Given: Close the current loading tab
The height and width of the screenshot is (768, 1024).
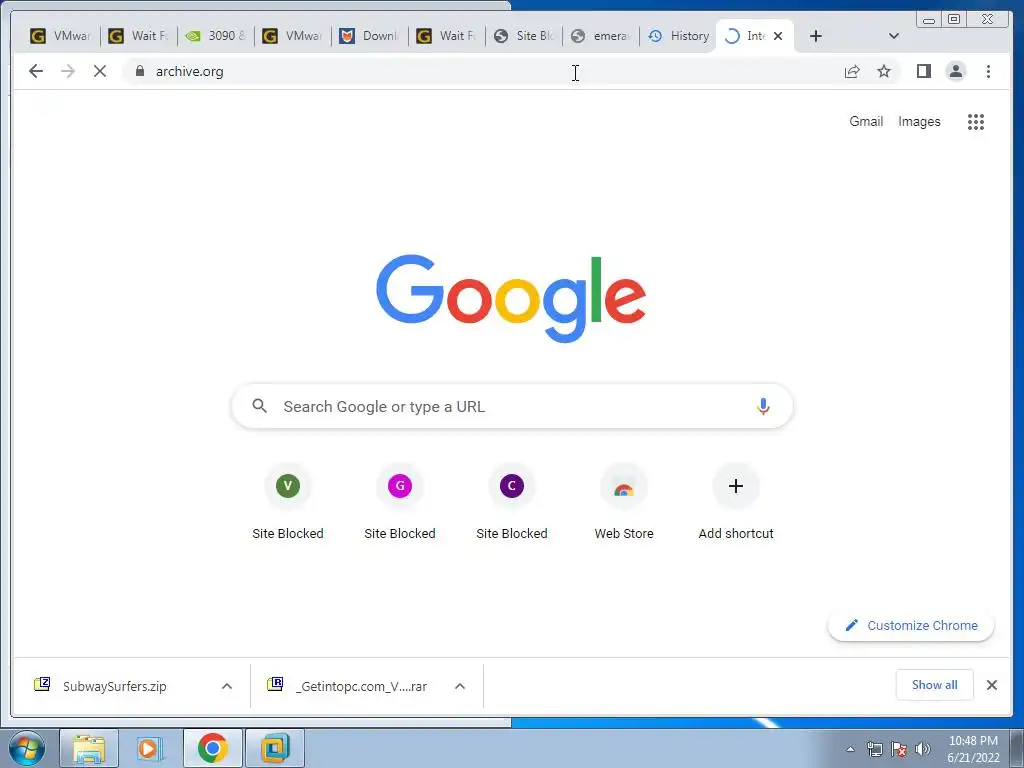Looking at the screenshot, I should (778, 36).
